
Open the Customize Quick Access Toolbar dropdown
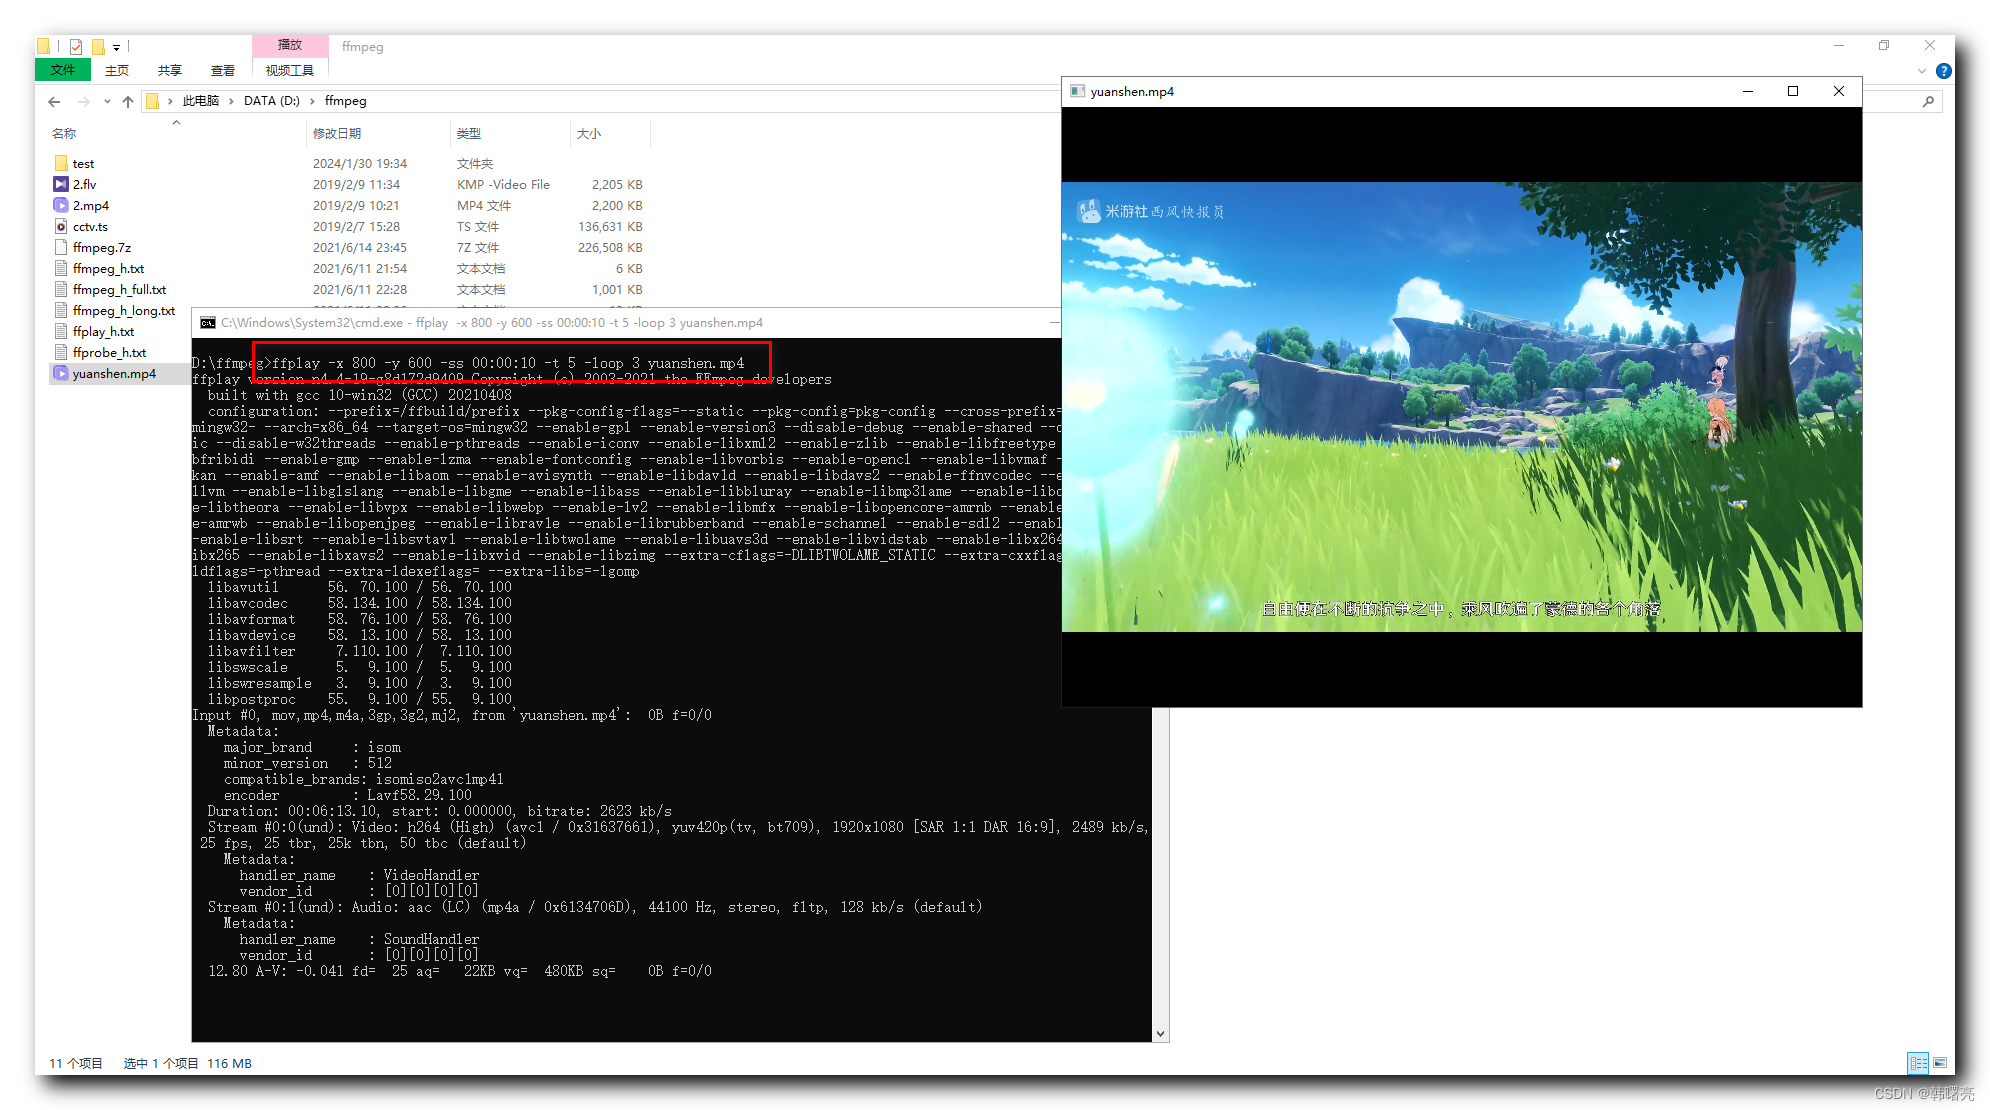[x=116, y=47]
